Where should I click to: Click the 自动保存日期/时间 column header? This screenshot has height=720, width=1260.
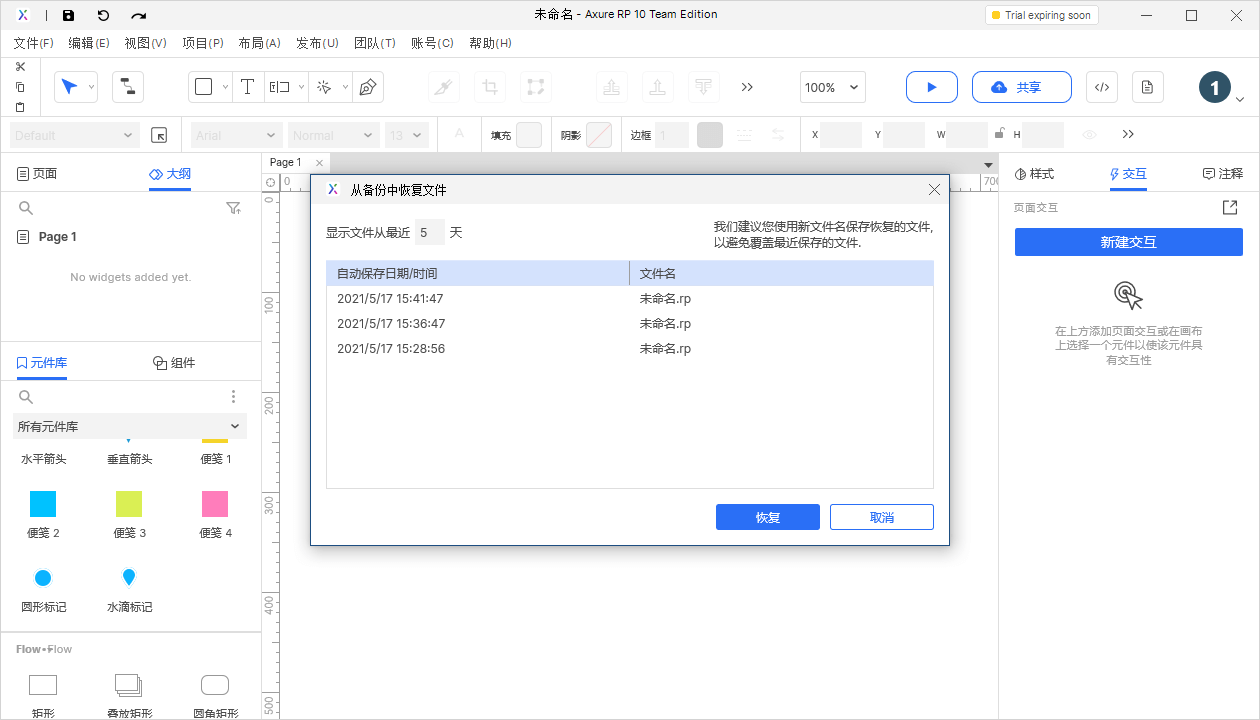click(x=478, y=273)
